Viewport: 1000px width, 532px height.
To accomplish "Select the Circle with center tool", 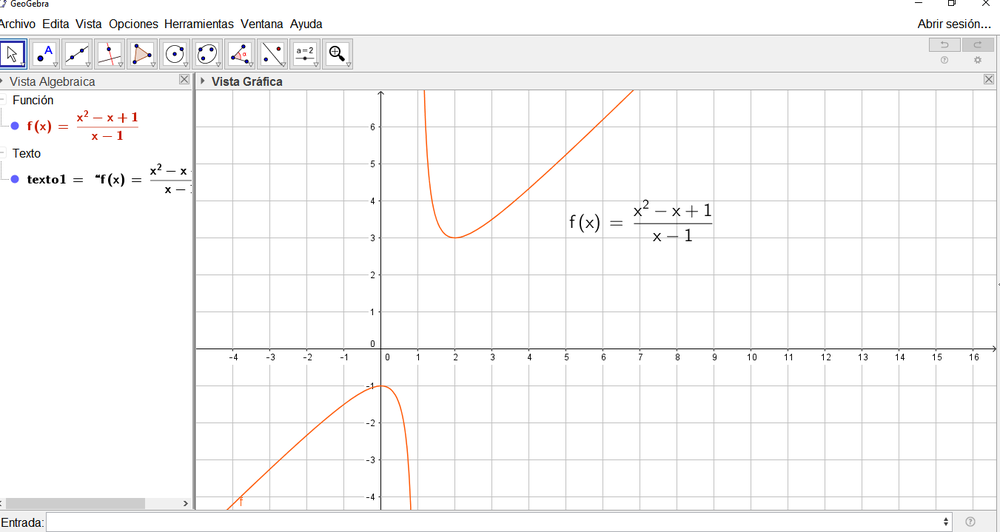I will pos(175,54).
